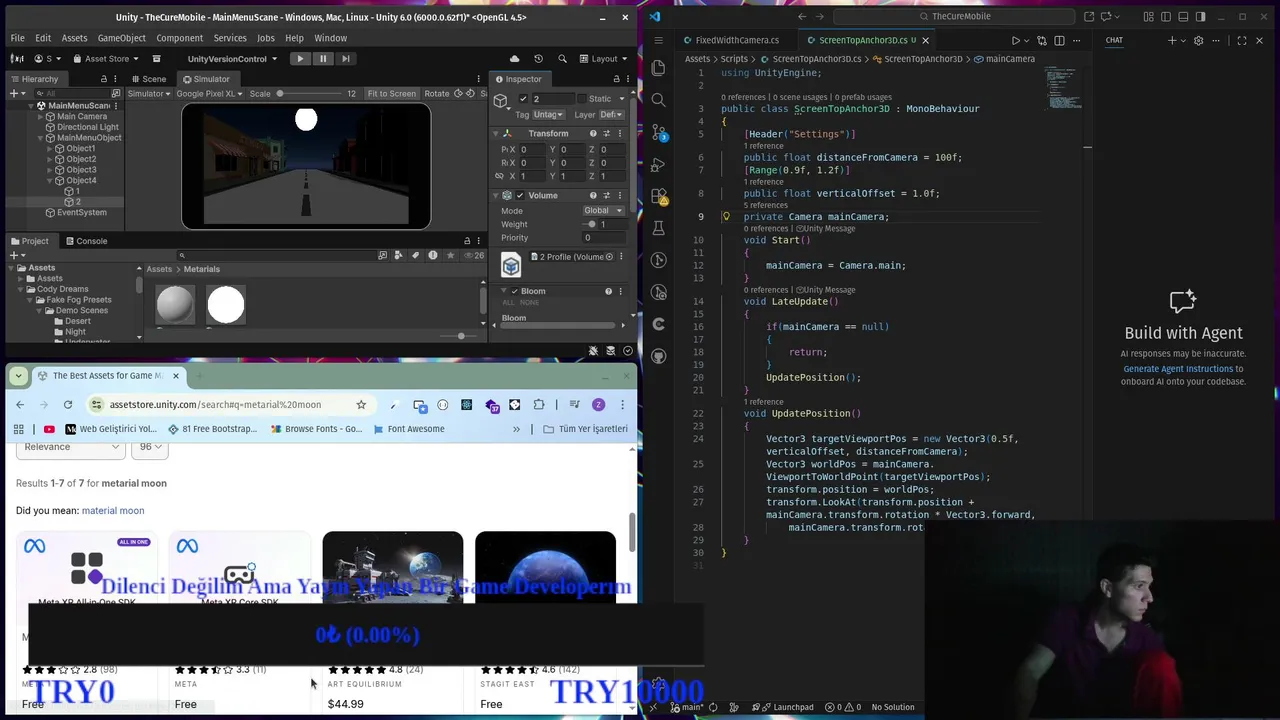The image size is (1280, 720).
Task: Click the material moon suggestion link
Action: pyautogui.click(x=113, y=511)
